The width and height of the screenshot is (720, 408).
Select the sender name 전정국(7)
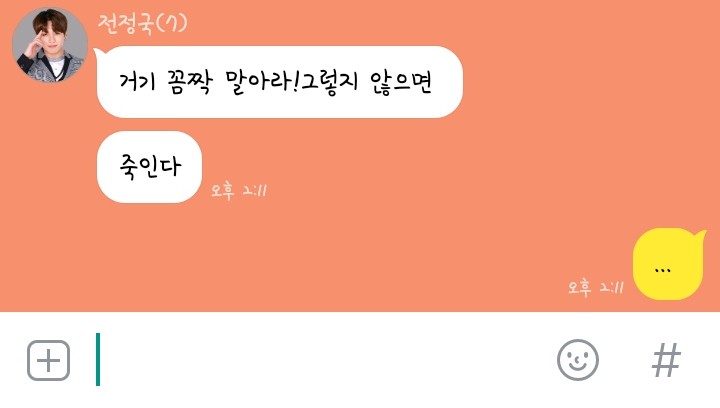click(x=142, y=23)
